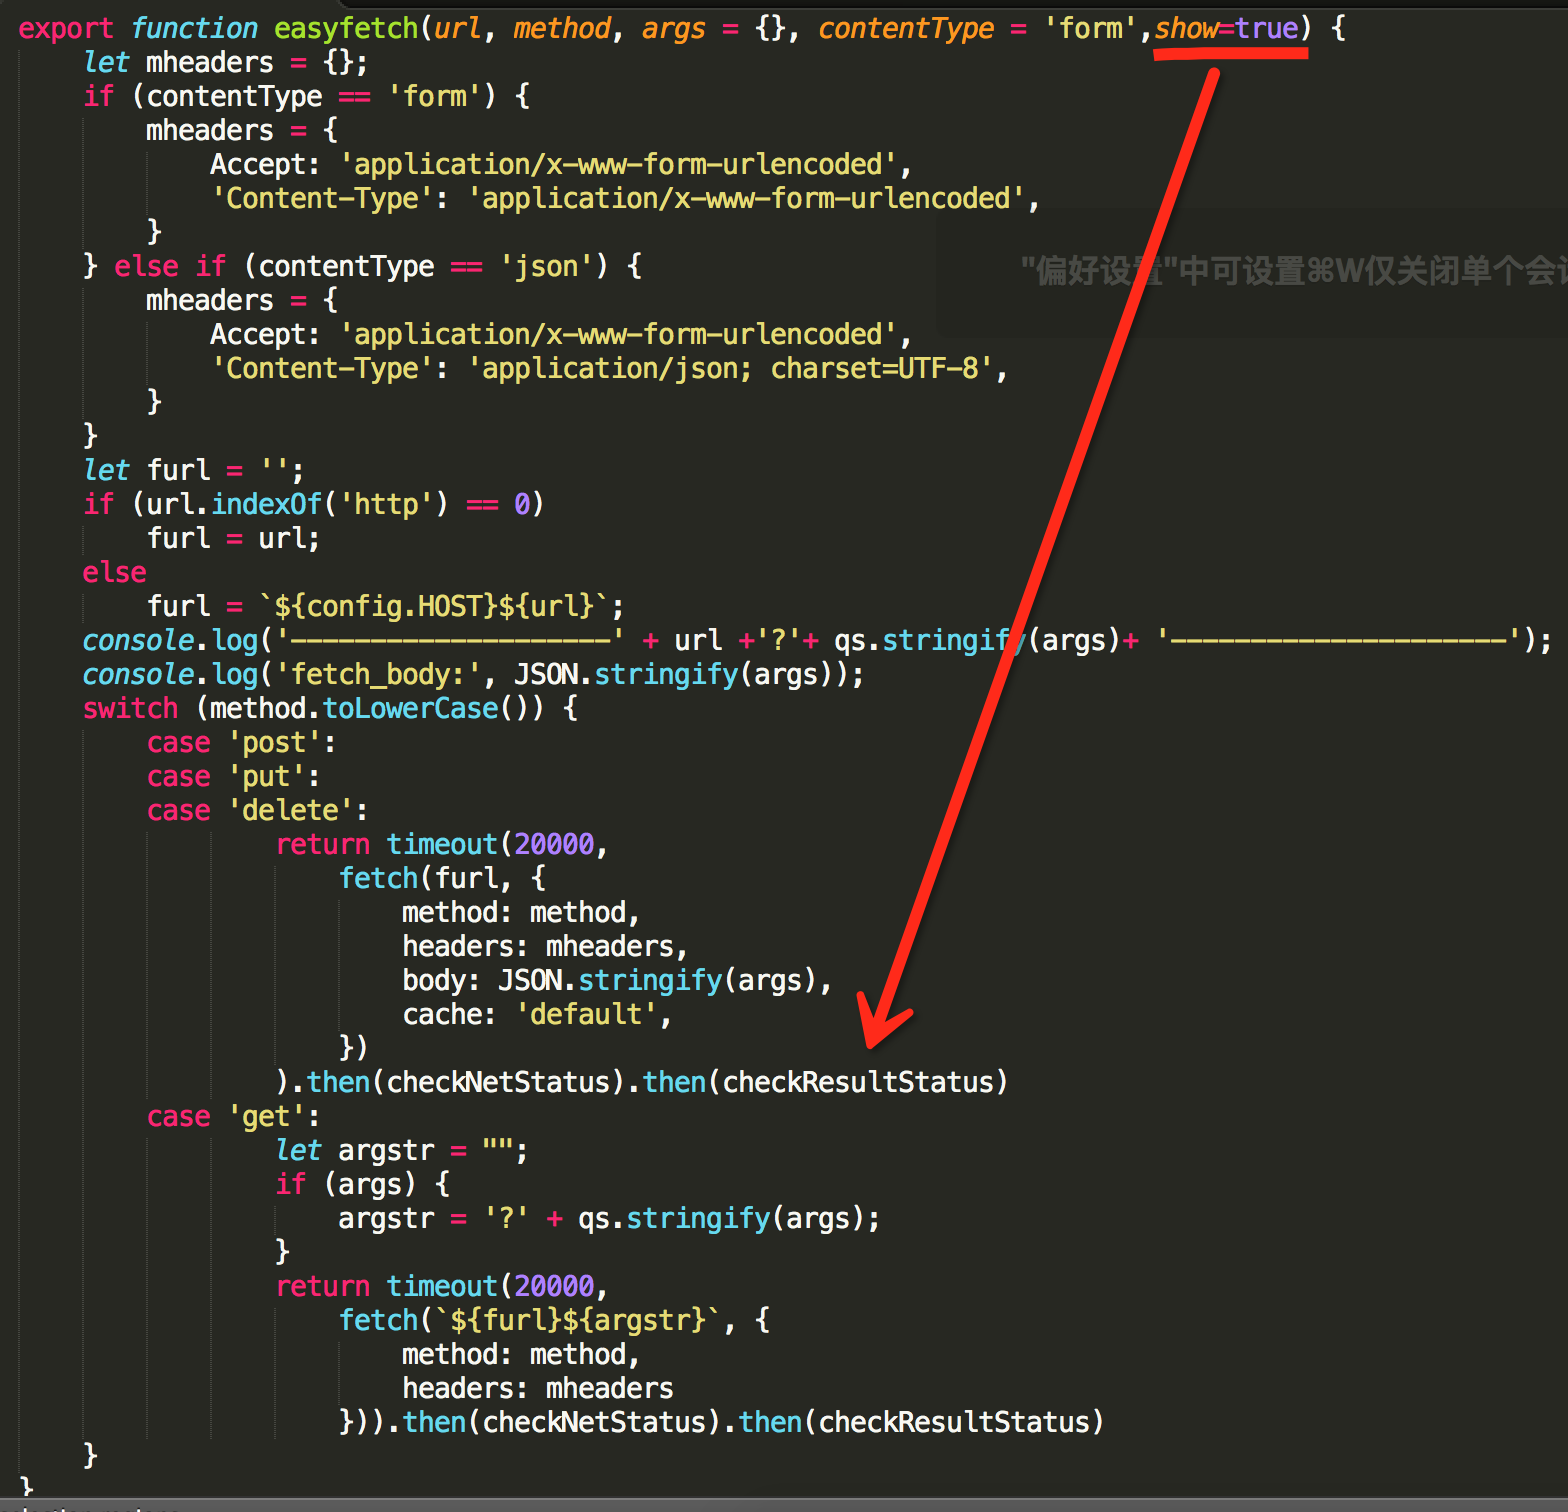Place cursor on 'let mheaders = {}' line
The height and width of the screenshot is (1512, 1568).
click(x=225, y=62)
